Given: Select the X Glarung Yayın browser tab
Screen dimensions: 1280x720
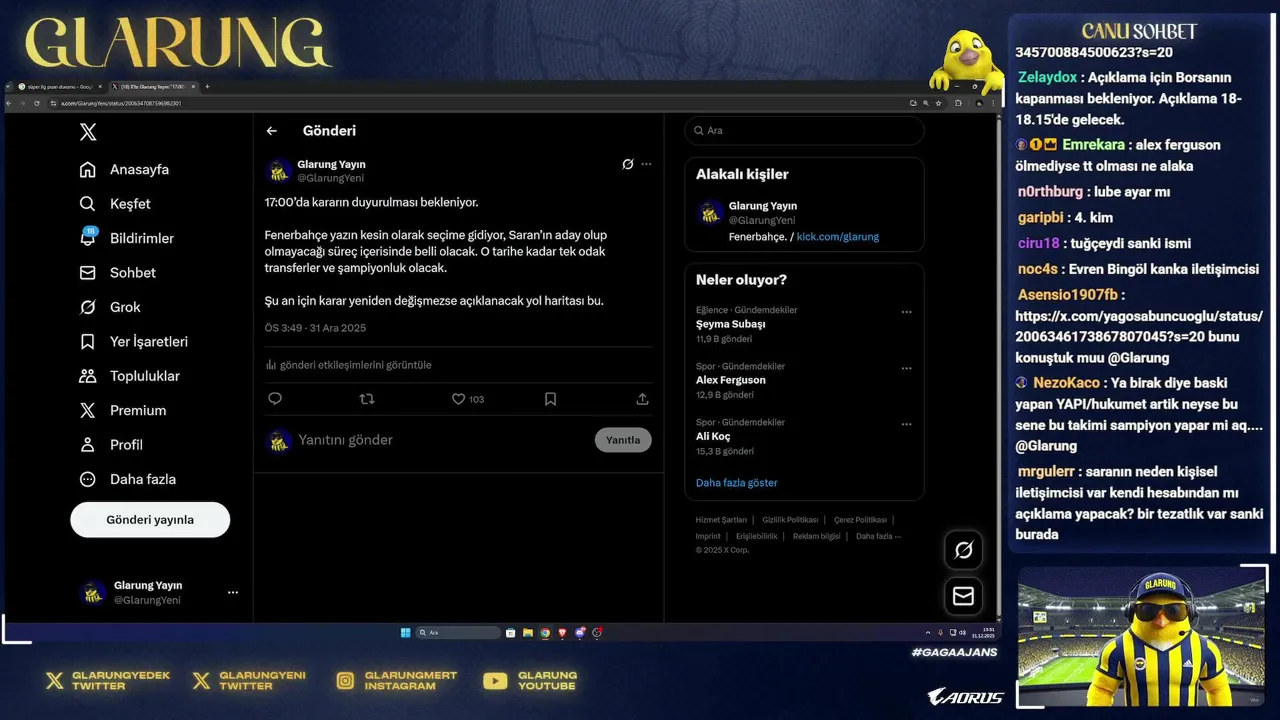Looking at the screenshot, I should coord(153,87).
